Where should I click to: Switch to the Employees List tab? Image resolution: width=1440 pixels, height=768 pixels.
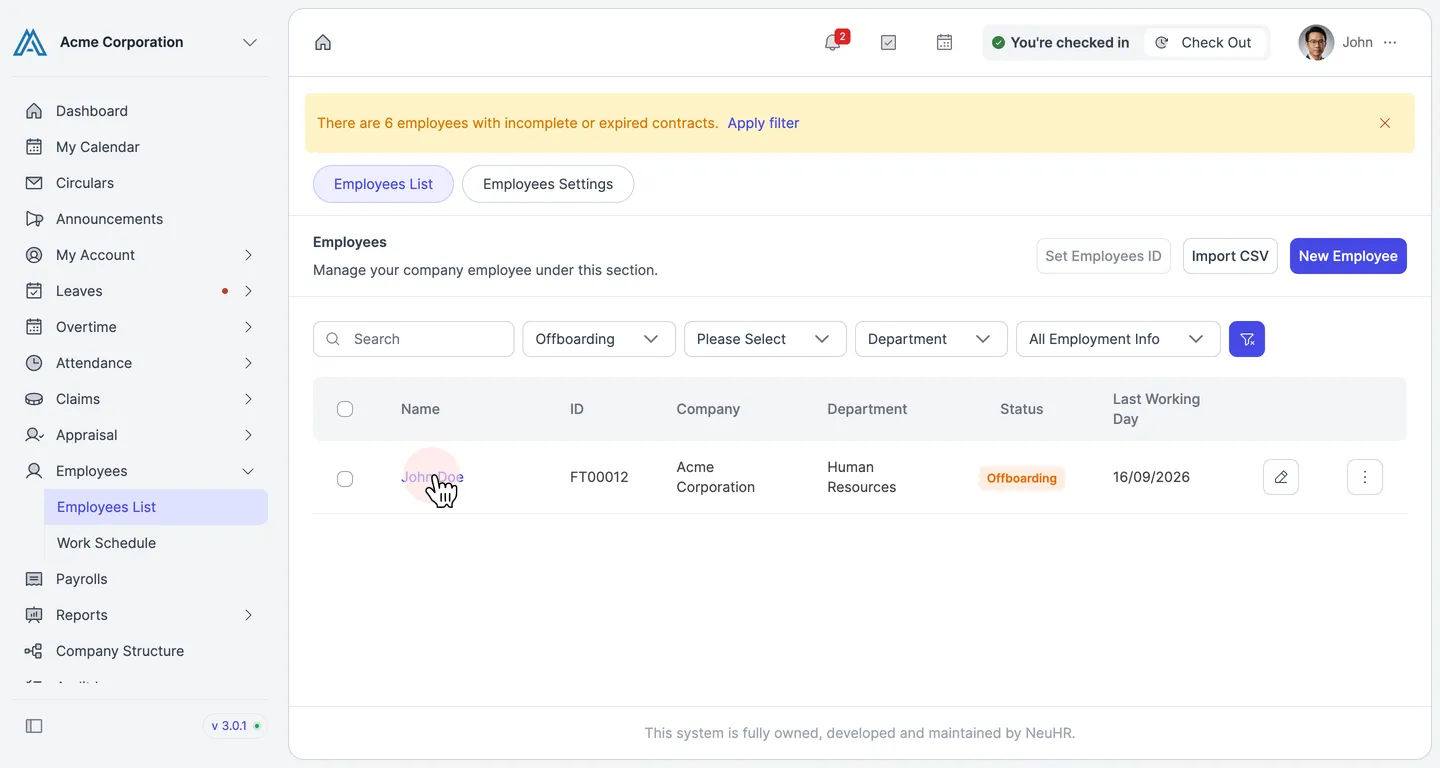point(383,184)
